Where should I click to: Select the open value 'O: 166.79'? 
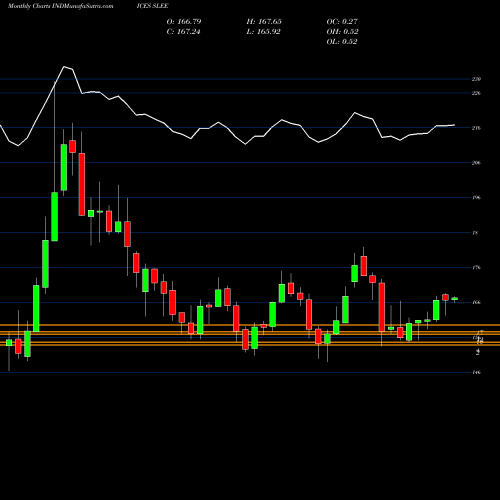pyautogui.click(x=184, y=22)
